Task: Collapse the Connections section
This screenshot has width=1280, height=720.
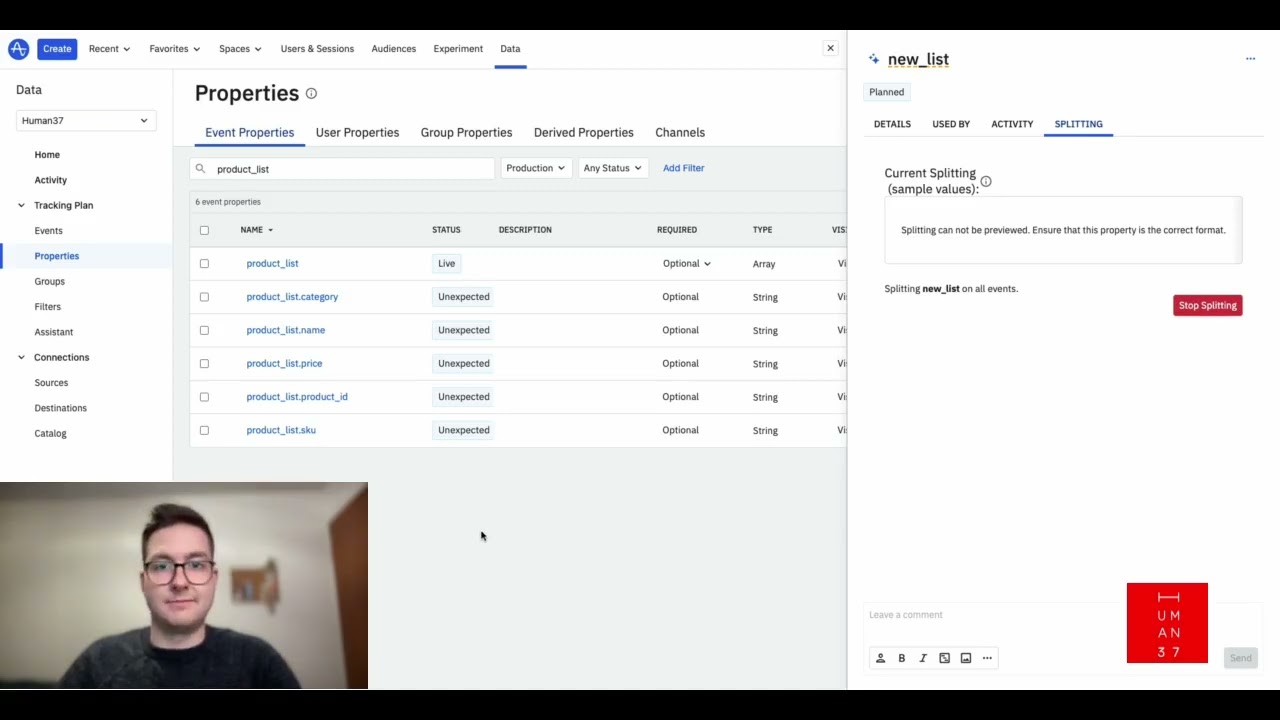Action: pos(21,357)
